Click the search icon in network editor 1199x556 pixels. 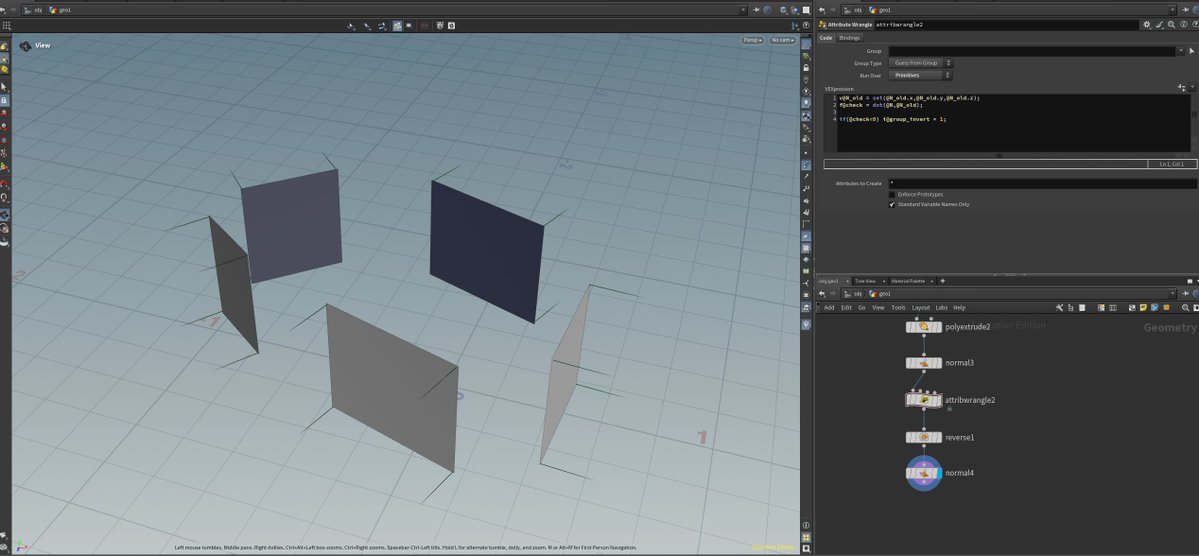tap(1185, 307)
